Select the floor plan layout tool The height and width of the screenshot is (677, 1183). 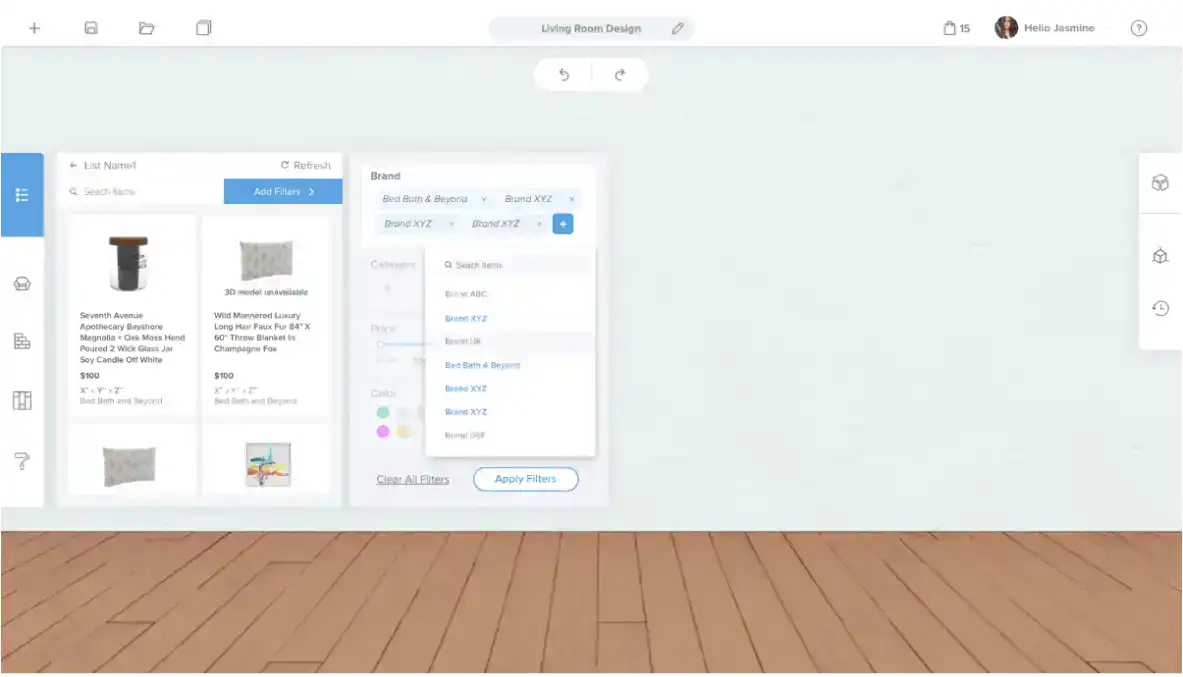pyautogui.click(x=22, y=399)
